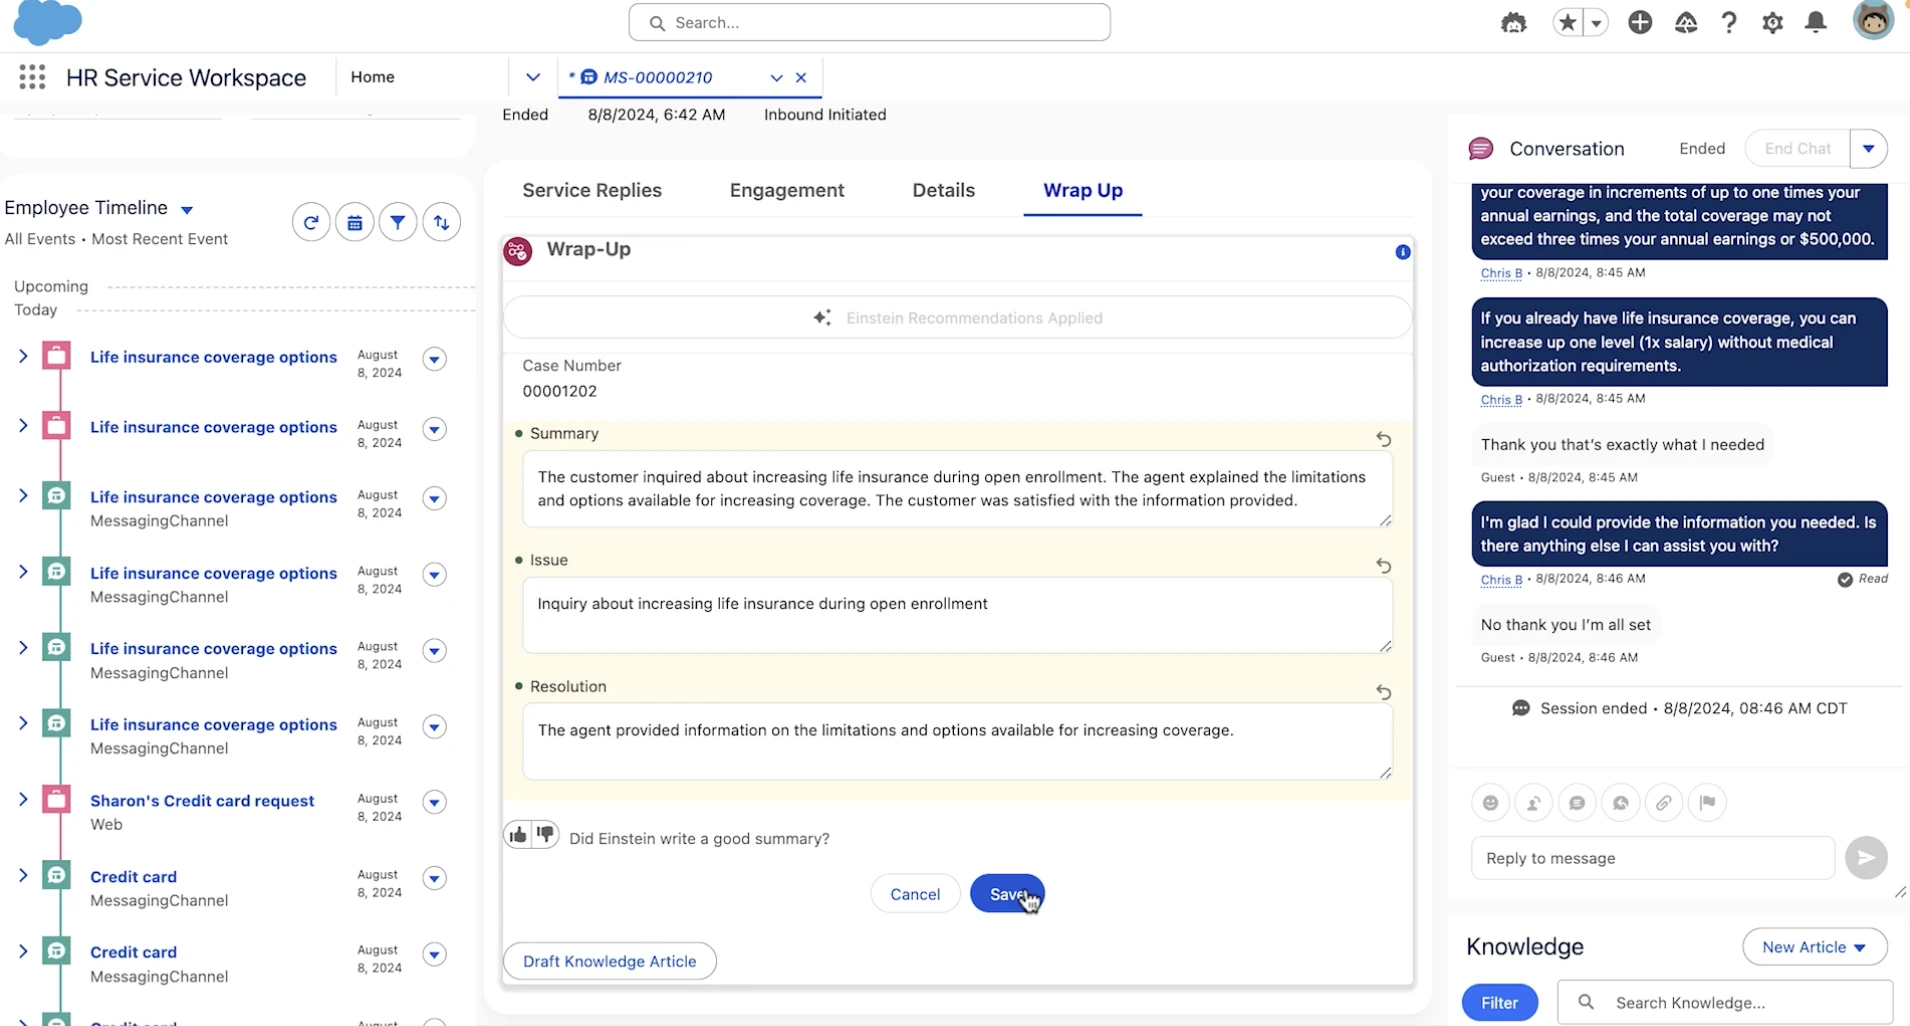1910x1026 pixels.
Task: Sort timeline events with the arrows icon
Action: point(442,222)
